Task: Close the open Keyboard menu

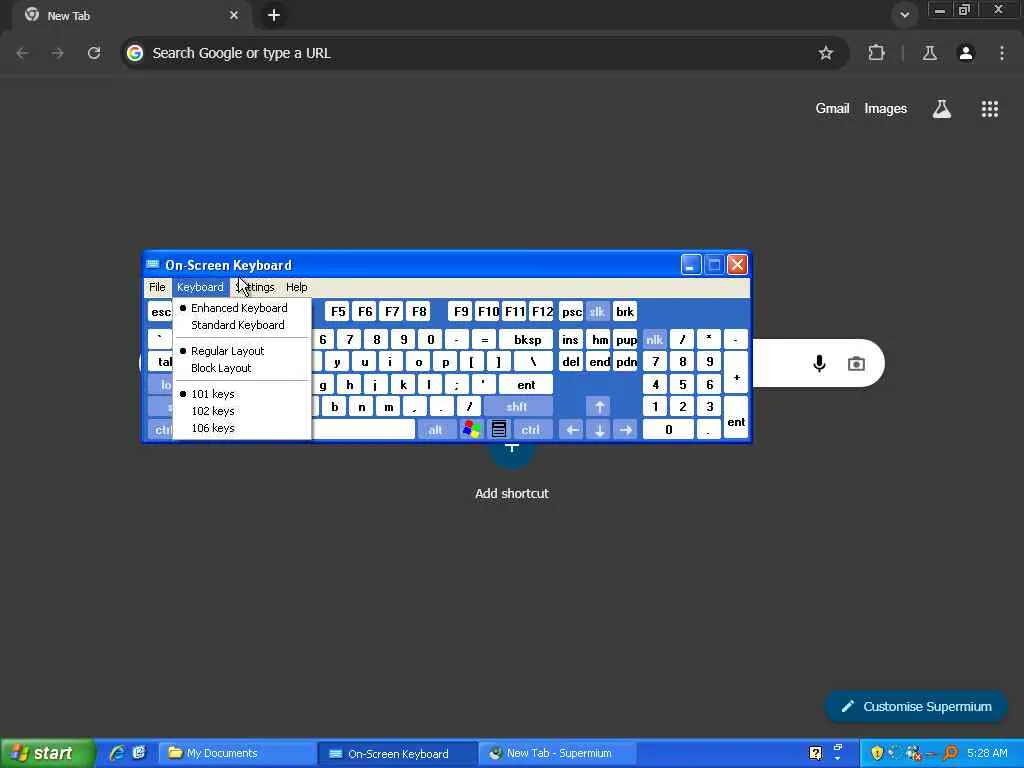Action: pos(200,287)
